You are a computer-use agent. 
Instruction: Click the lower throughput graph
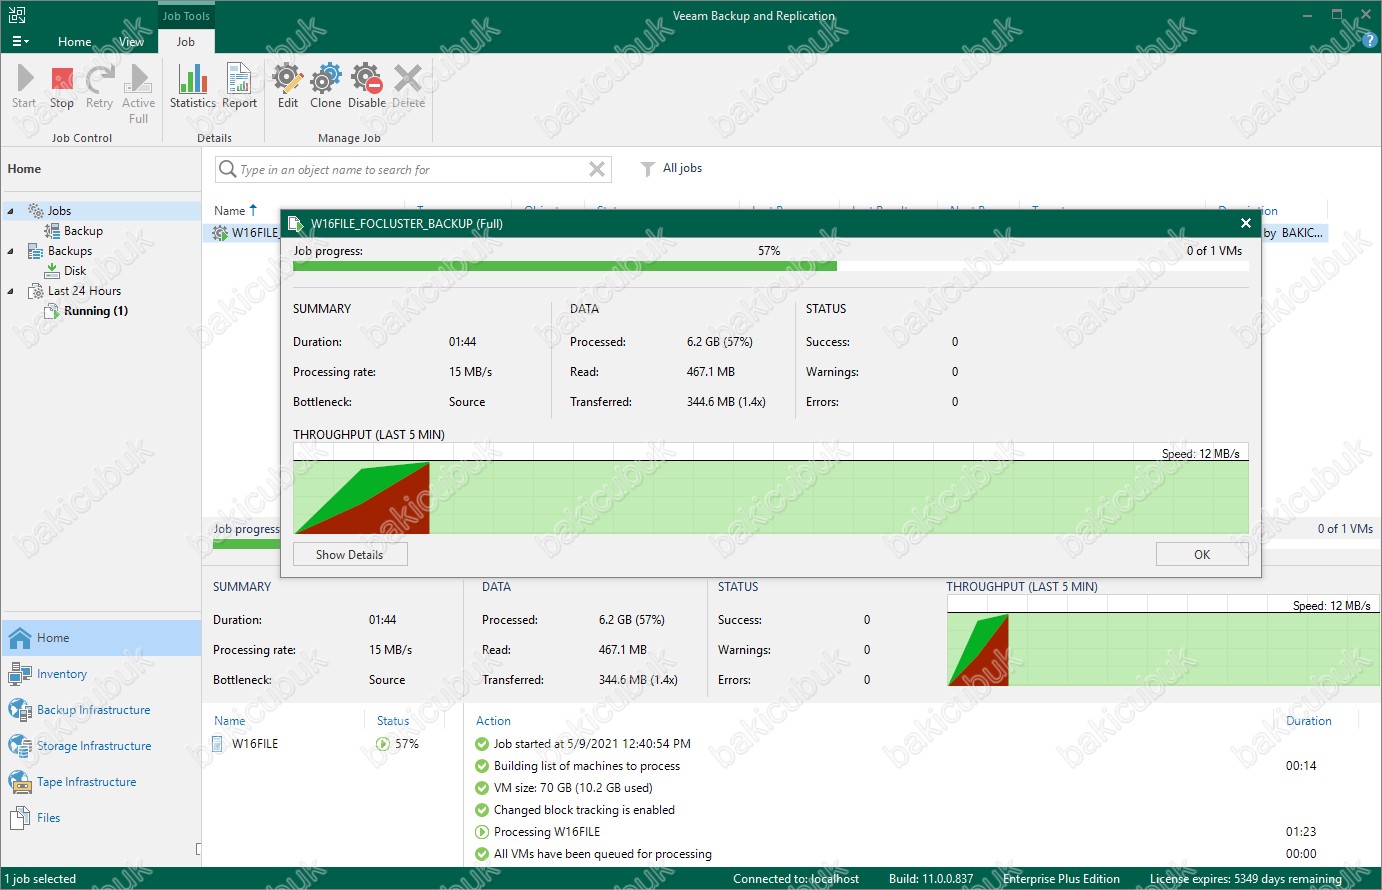tap(1164, 641)
